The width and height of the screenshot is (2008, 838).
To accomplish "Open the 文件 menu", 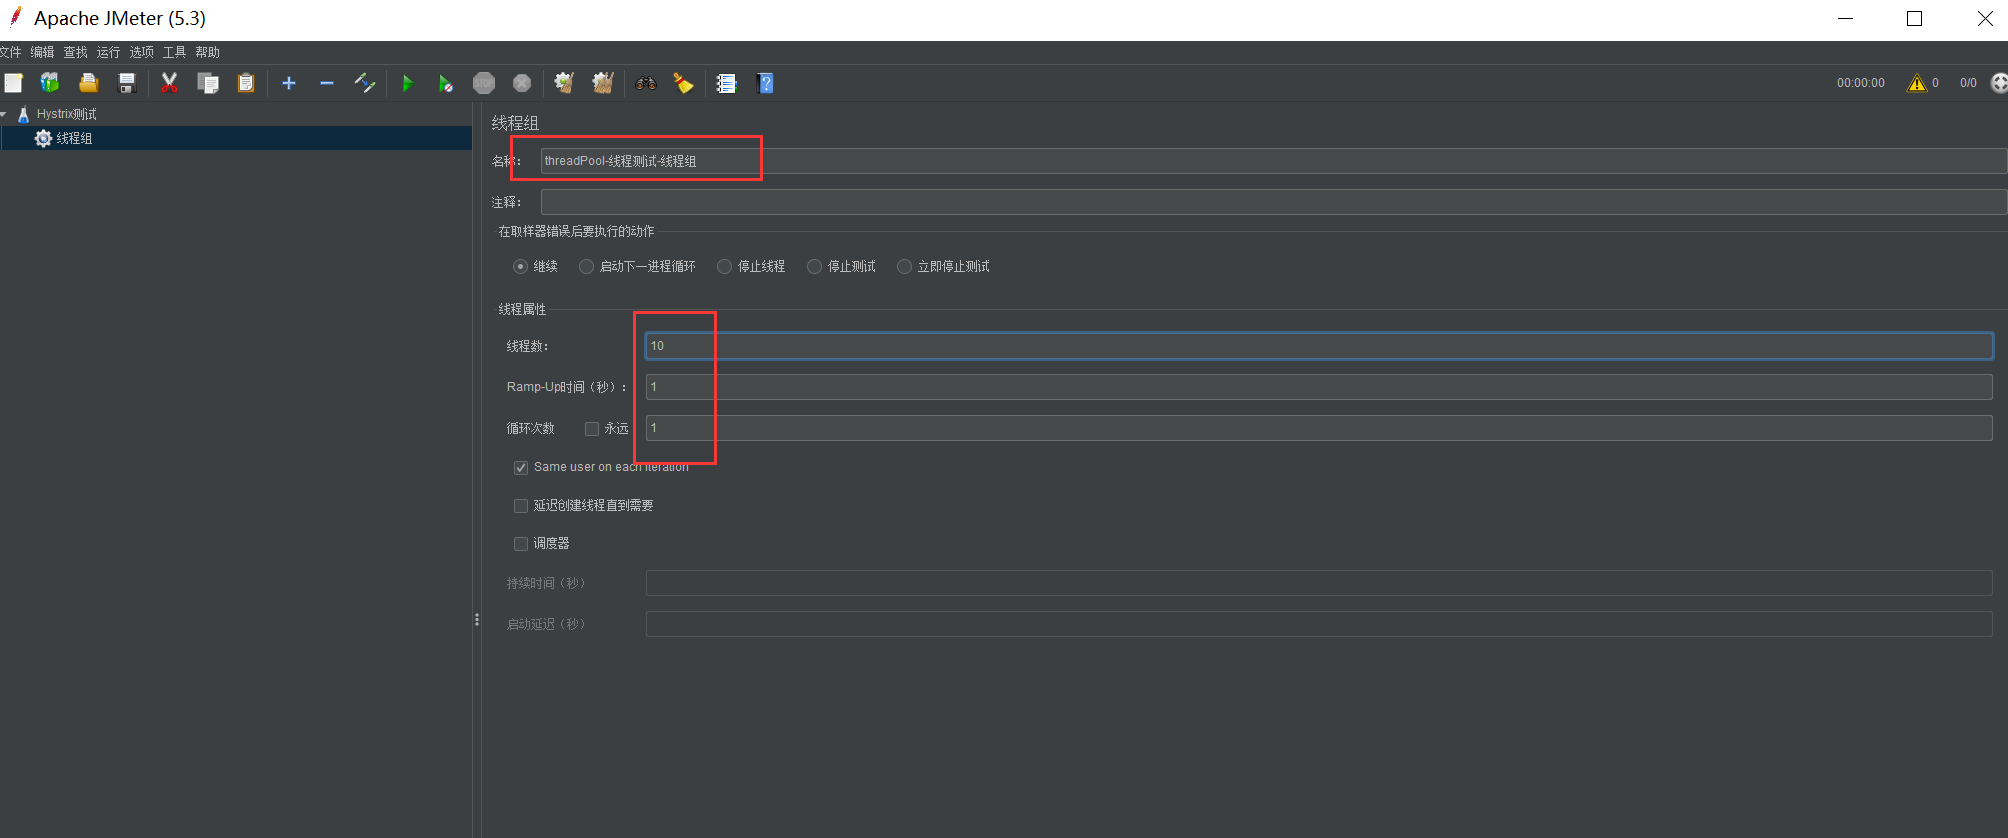I will 10,52.
